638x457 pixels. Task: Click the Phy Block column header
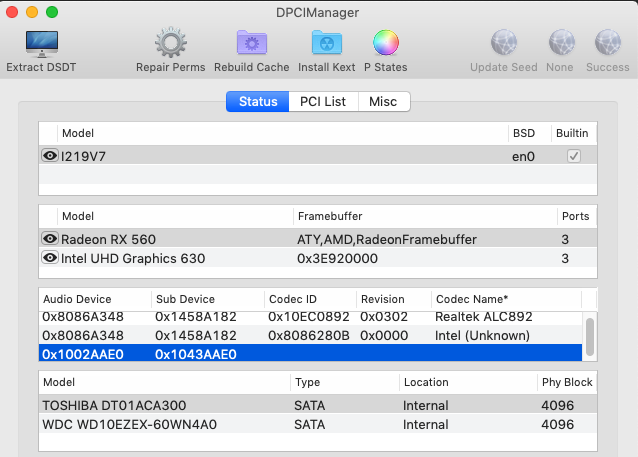(x=567, y=382)
